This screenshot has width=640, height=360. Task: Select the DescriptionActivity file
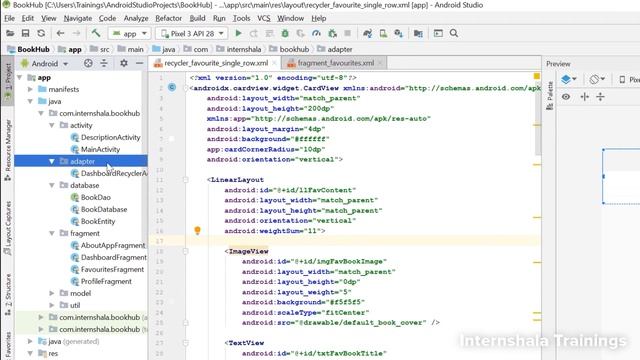(106, 138)
